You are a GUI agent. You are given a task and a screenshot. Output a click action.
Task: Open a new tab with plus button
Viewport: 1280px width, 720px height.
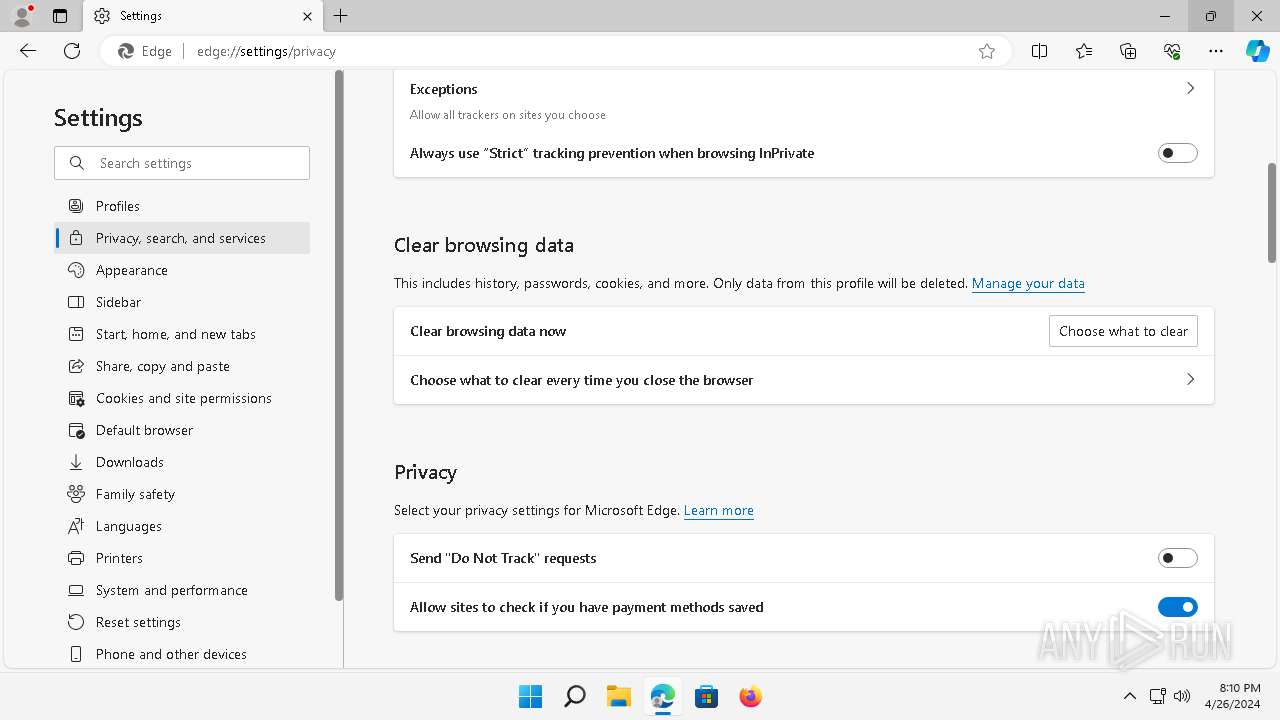coord(341,16)
